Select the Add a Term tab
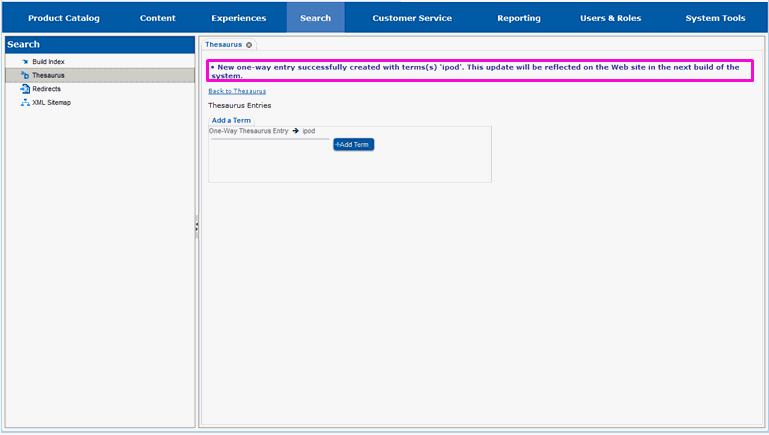769x435 pixels. (231, 120)
